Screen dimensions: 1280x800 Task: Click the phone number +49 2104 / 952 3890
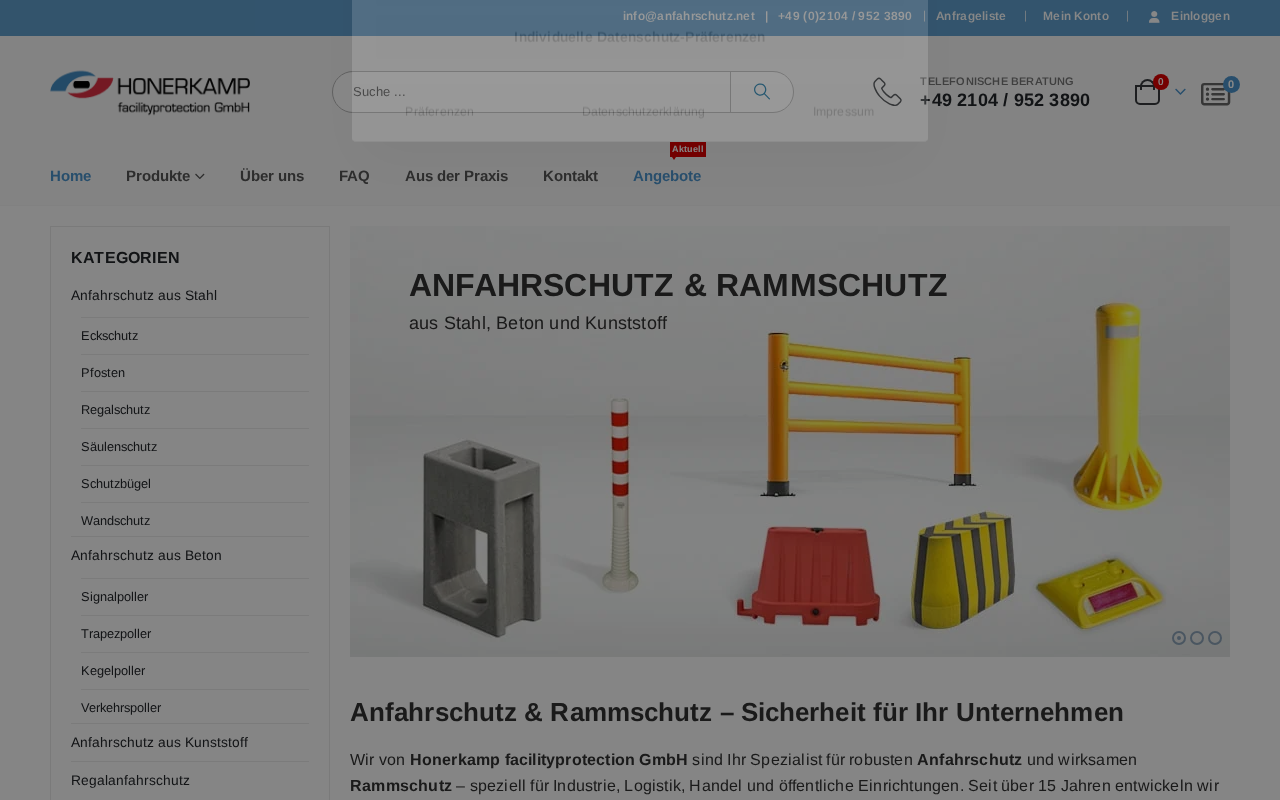[1005, 100]
